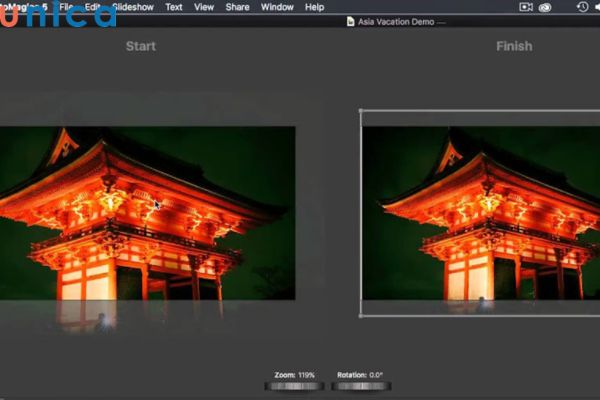
Task: Click the Asia Vacation Demo document icon
Action: [x=351, y=21]
